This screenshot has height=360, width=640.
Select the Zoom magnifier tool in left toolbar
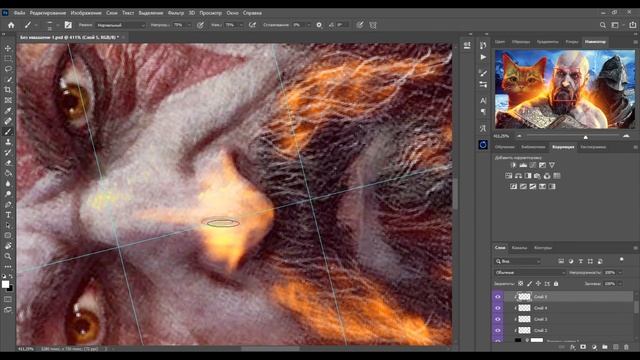coord(8,256)
